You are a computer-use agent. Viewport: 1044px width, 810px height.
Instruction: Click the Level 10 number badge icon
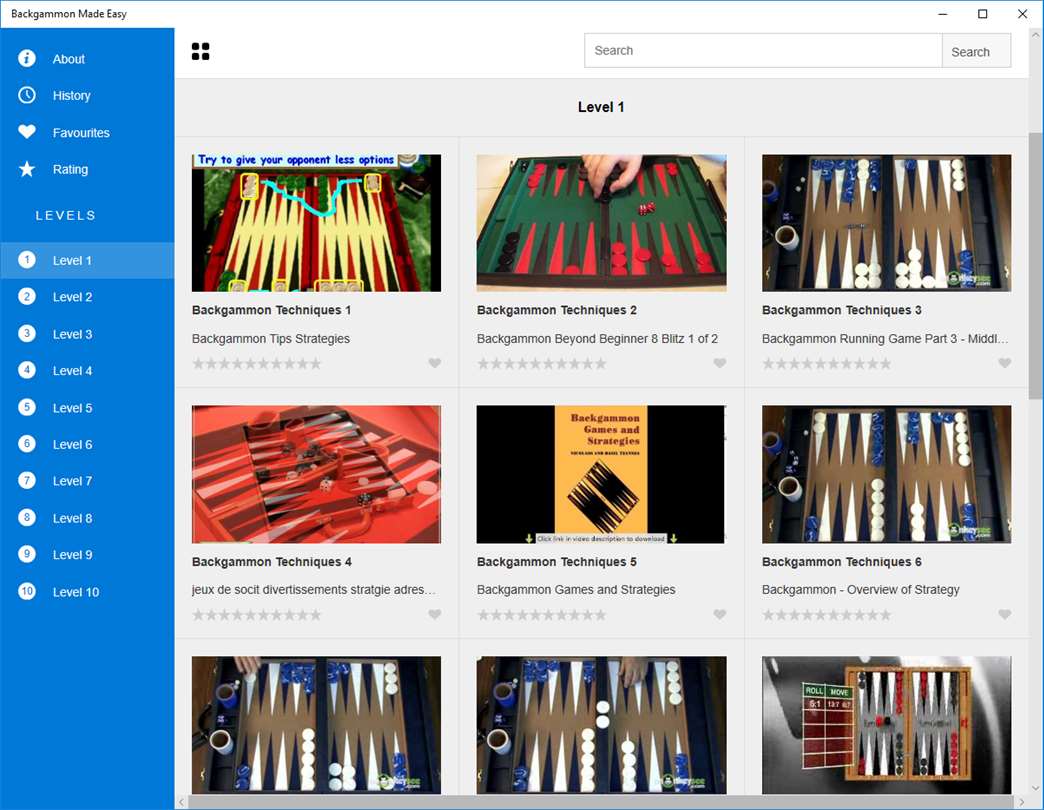(x=27, y=591)
